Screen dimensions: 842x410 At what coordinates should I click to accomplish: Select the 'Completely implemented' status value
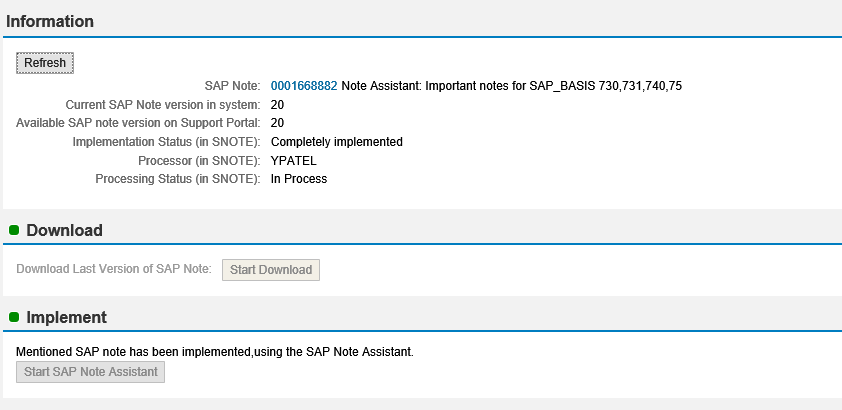pos(336,142)
